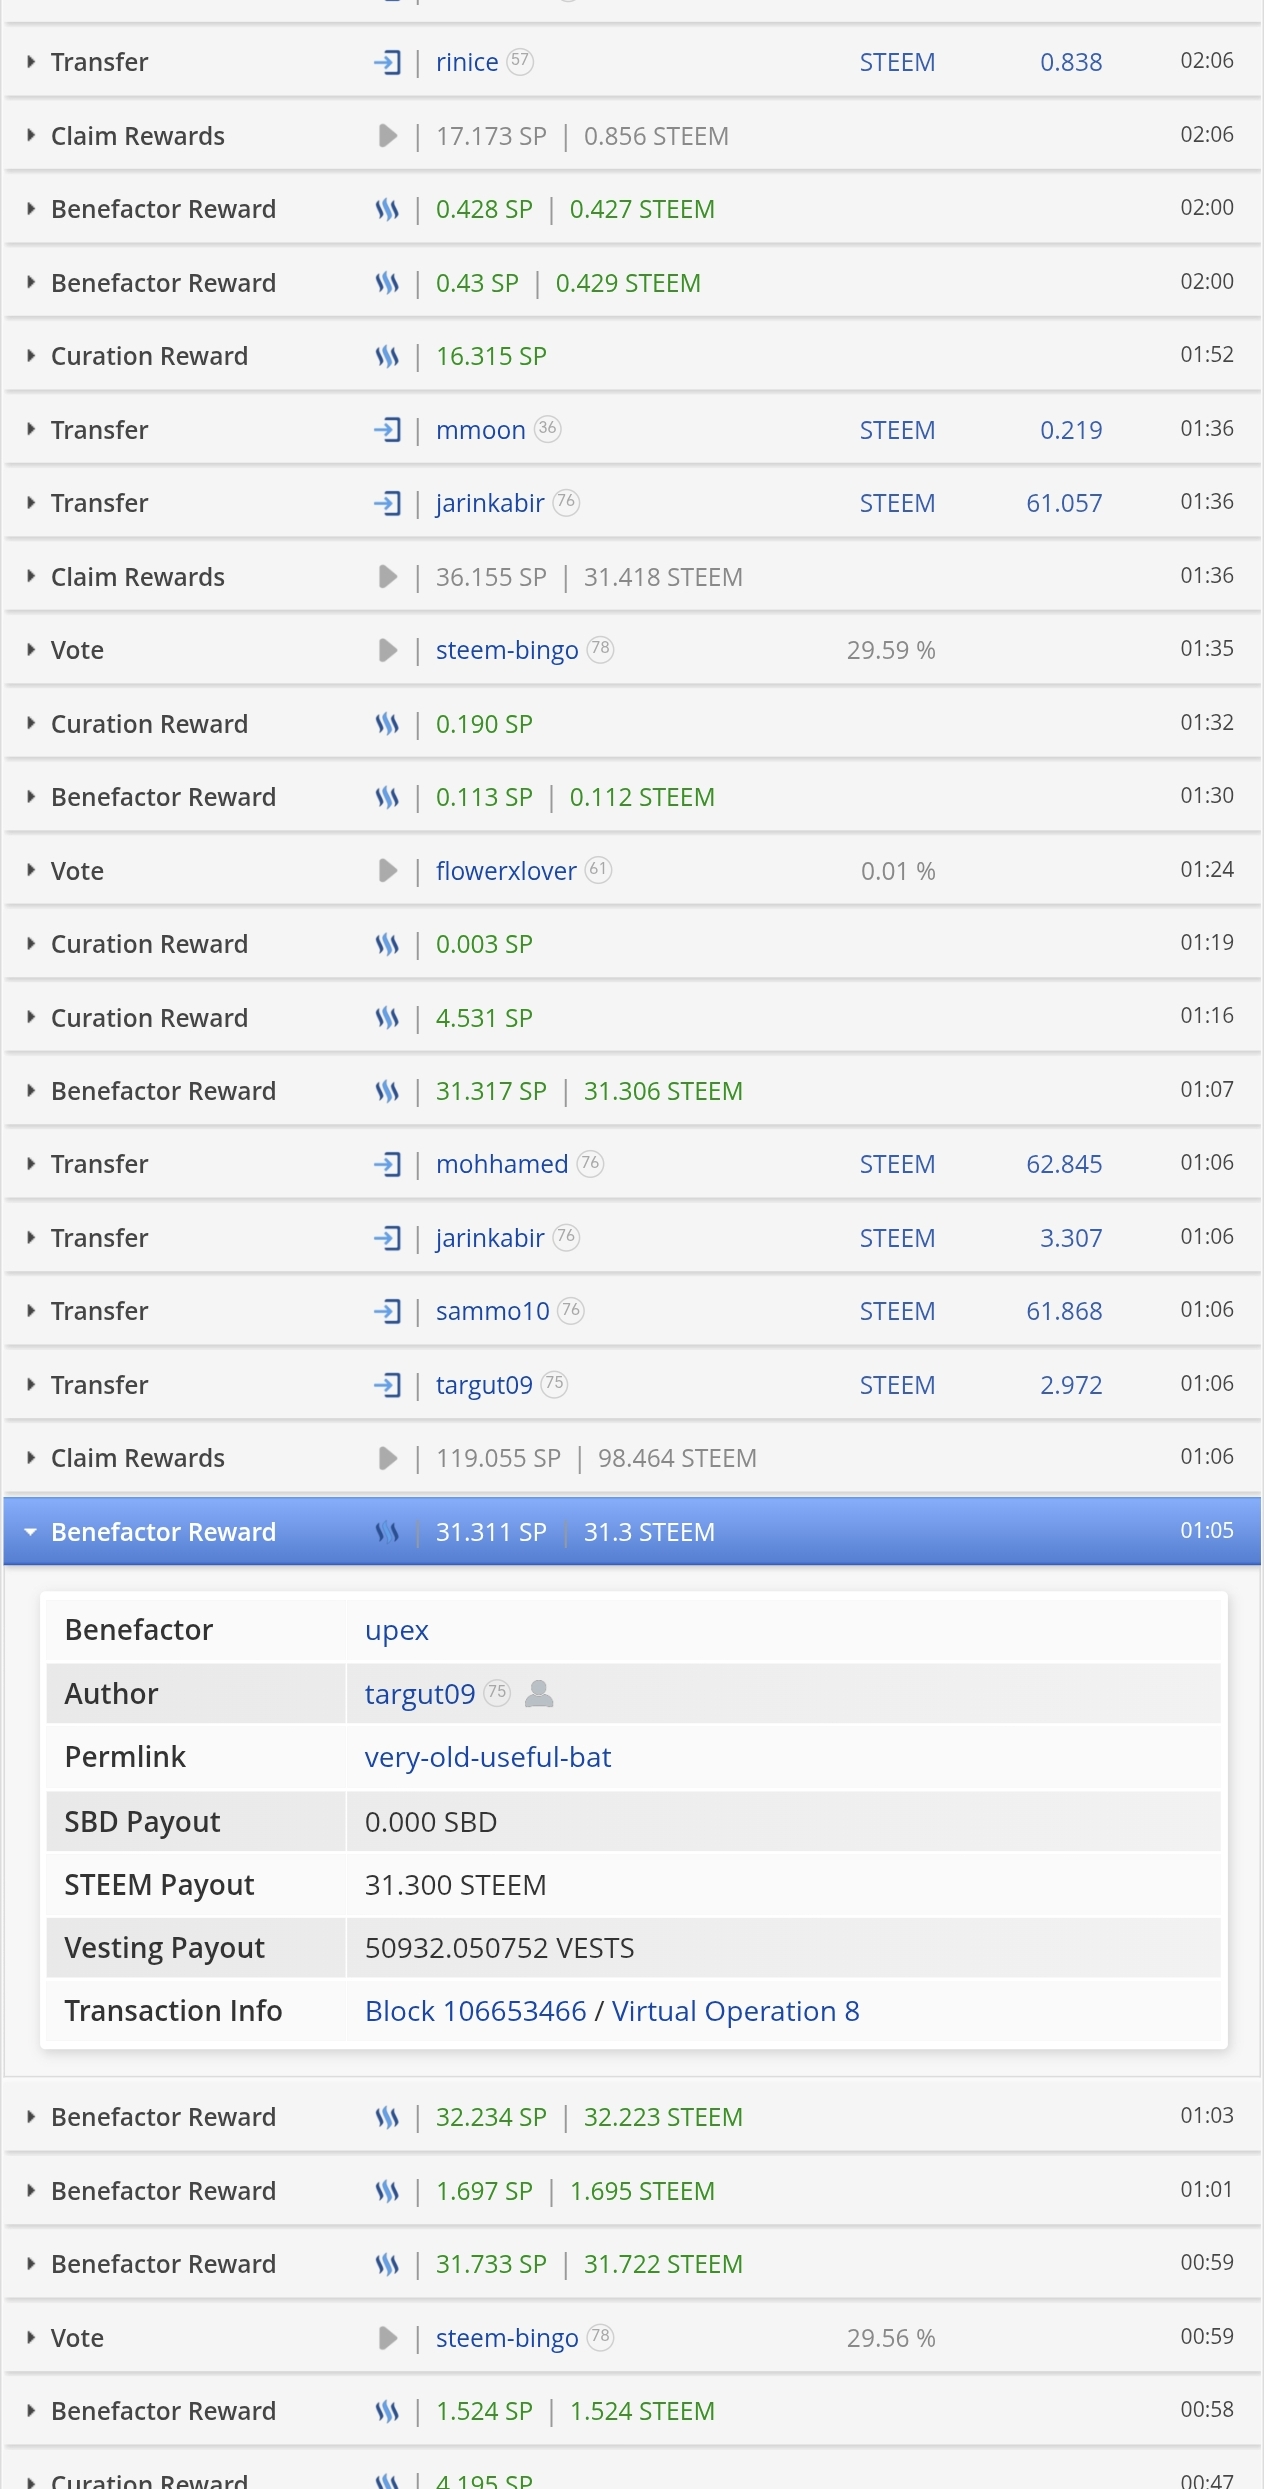Click Steem logo beside 1.697 SP reward

pyautogui.click(x=387, y=2191)
